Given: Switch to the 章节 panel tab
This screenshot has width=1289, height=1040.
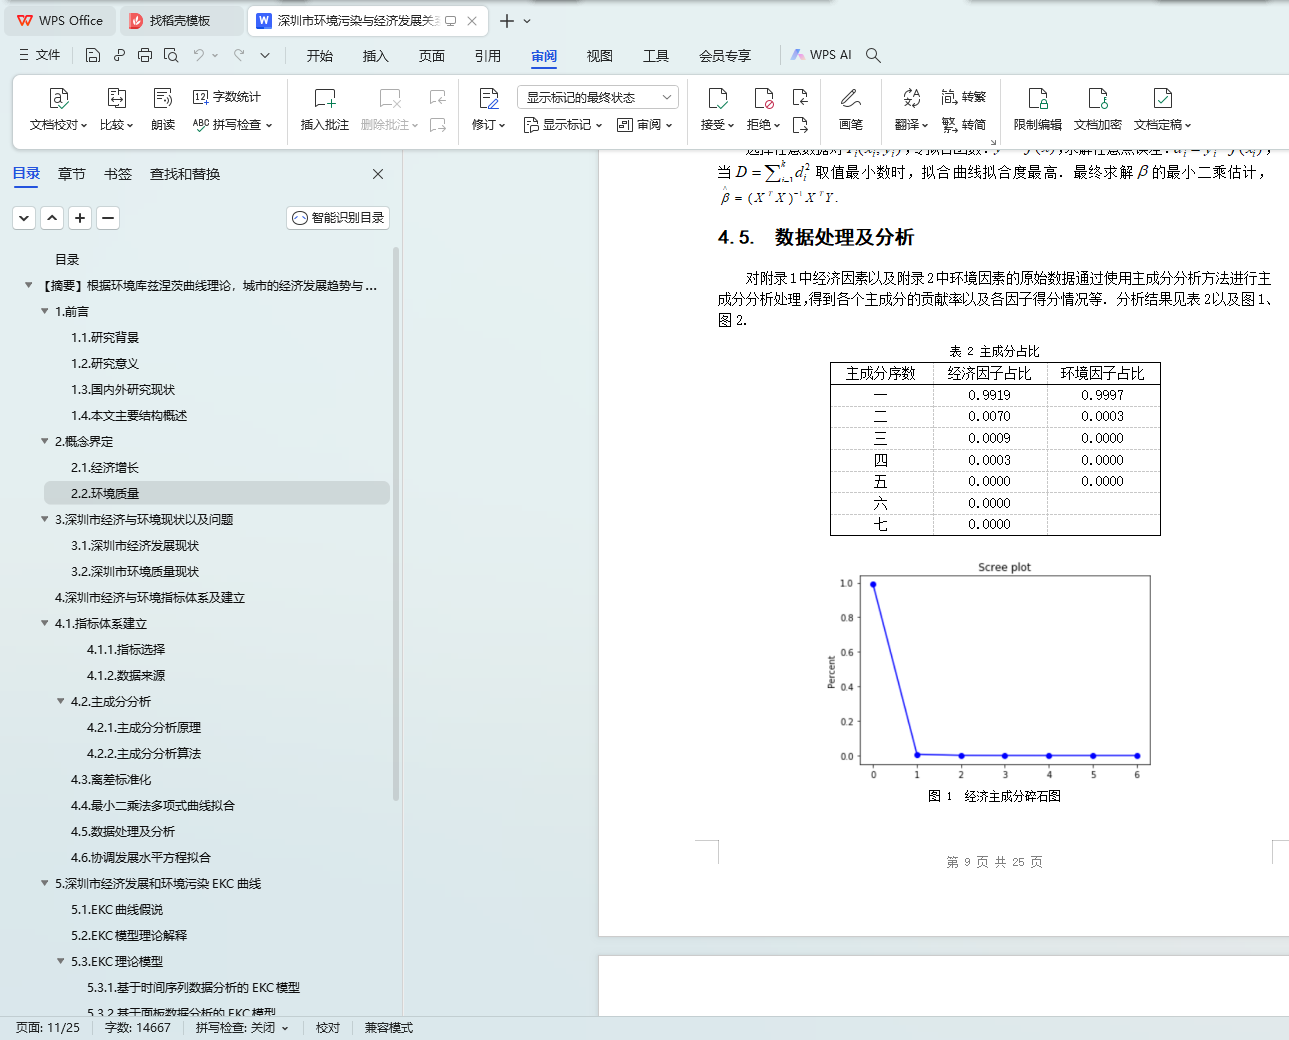Looking at the screenshot, I should coord(72,174).
